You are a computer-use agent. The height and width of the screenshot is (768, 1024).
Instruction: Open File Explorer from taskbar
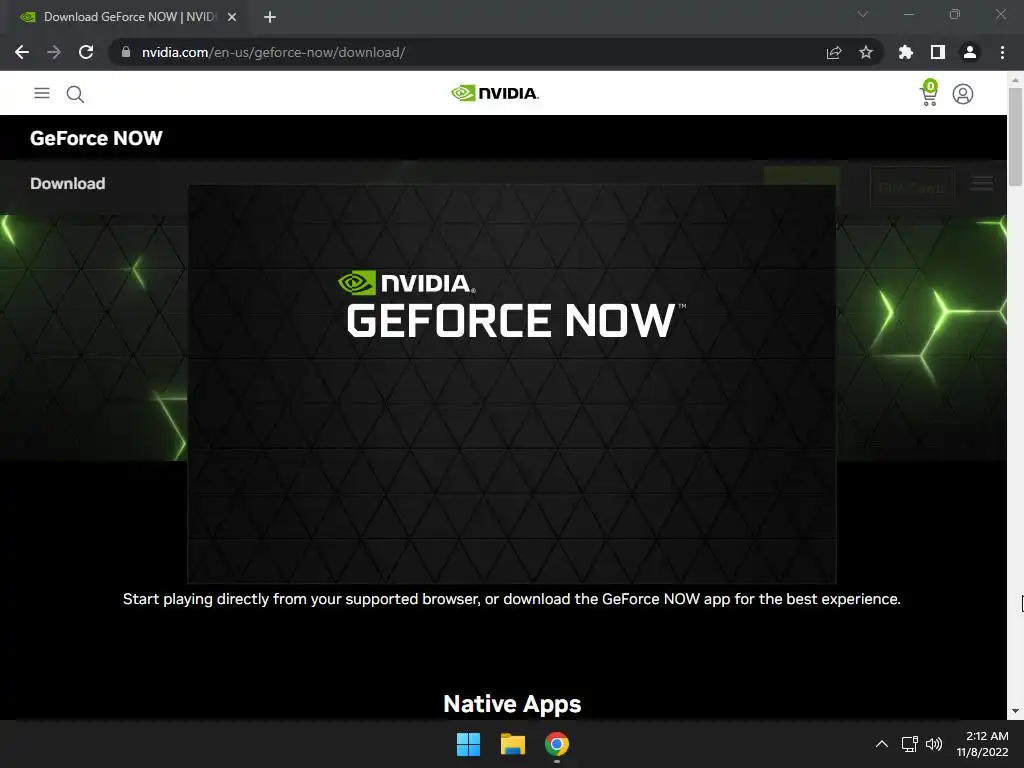[513, 744]
